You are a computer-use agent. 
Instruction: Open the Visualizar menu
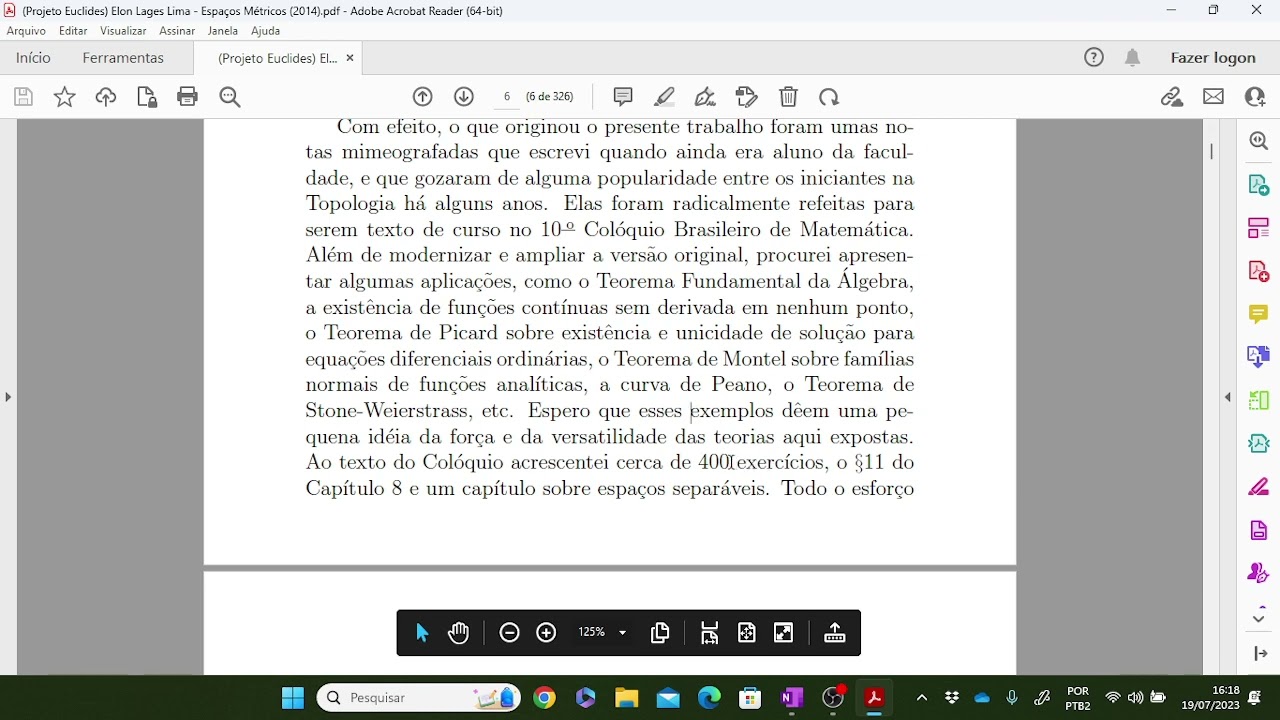[123, 31]
